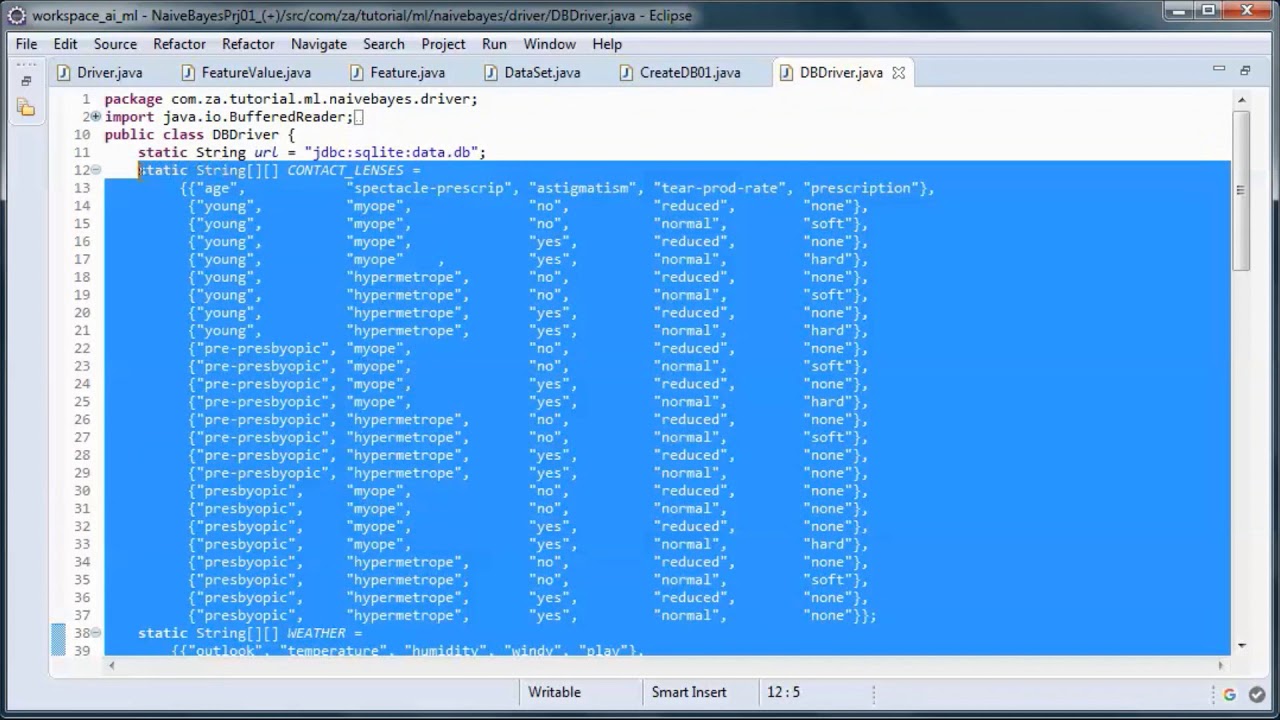Click Java file icon on Driver.java tab

coord(64,72)
